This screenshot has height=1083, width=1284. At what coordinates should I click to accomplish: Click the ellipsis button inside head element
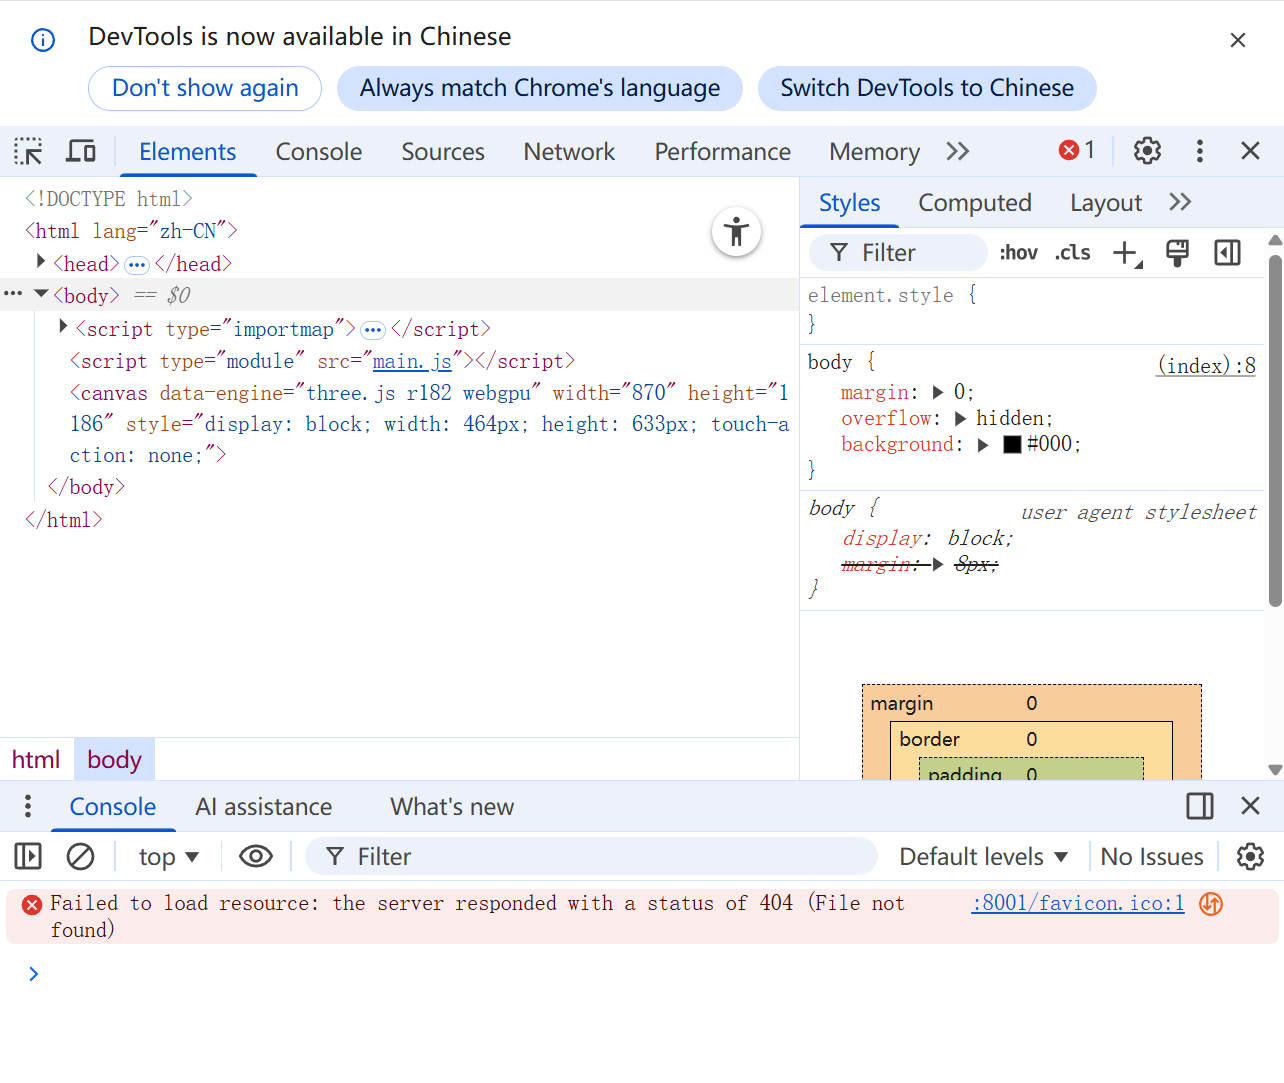click(x=137, y=265)
